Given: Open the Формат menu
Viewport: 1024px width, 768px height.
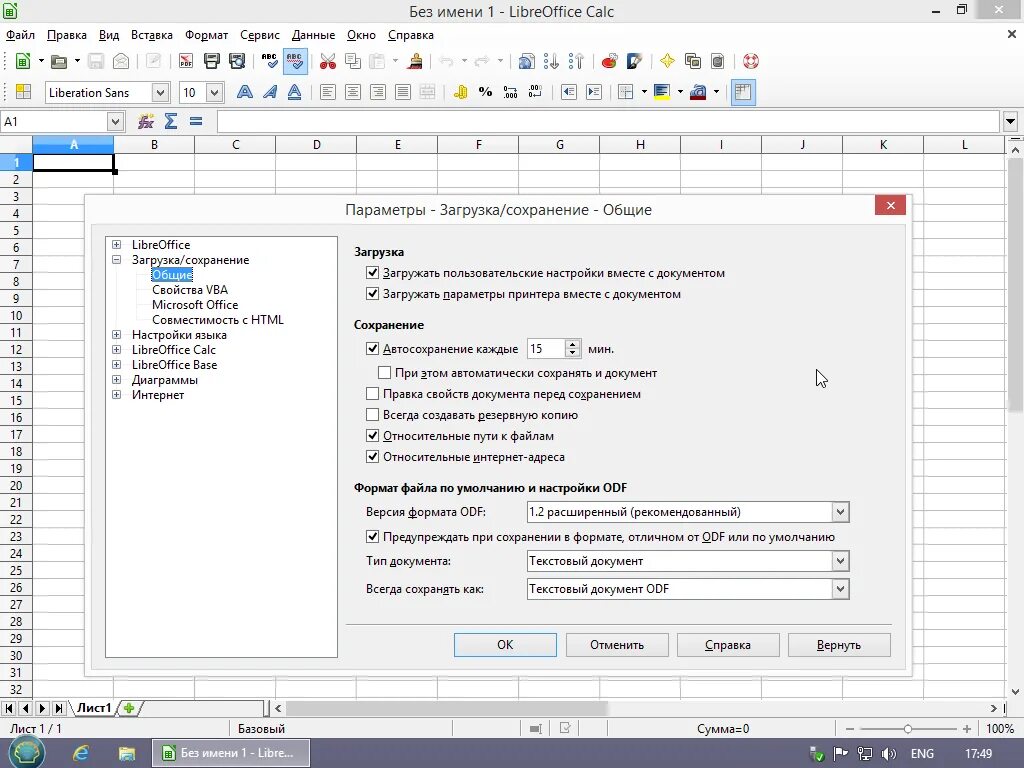Looking at the screenshot, I should (x=206, y=35).
